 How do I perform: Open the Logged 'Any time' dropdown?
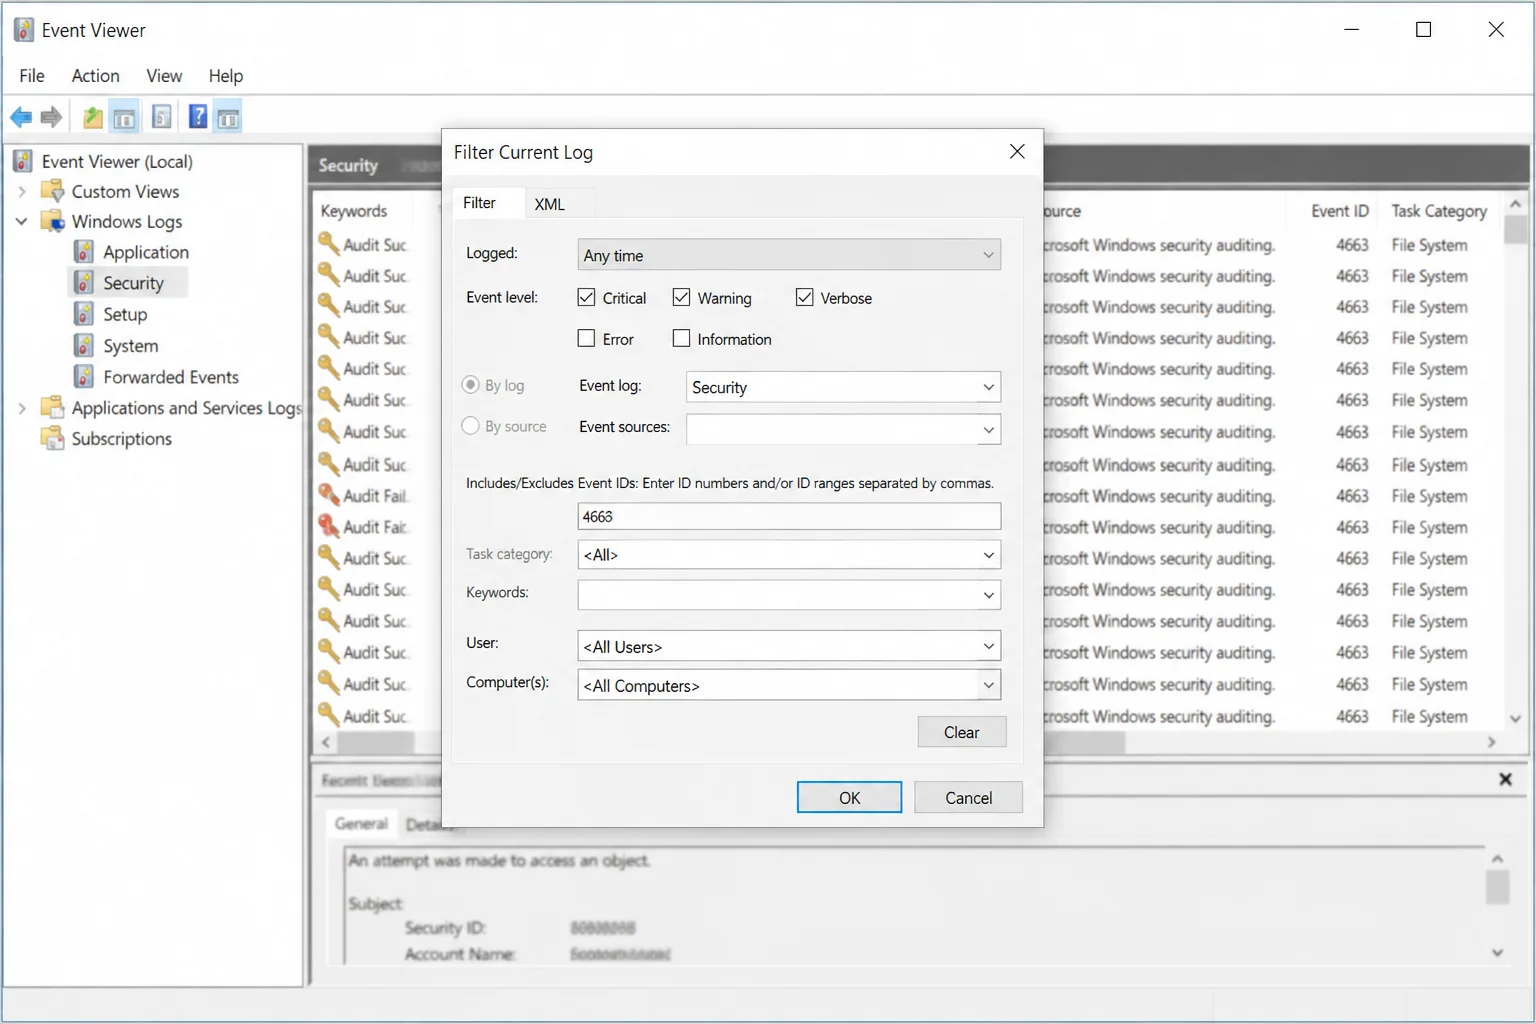point(789,255)
